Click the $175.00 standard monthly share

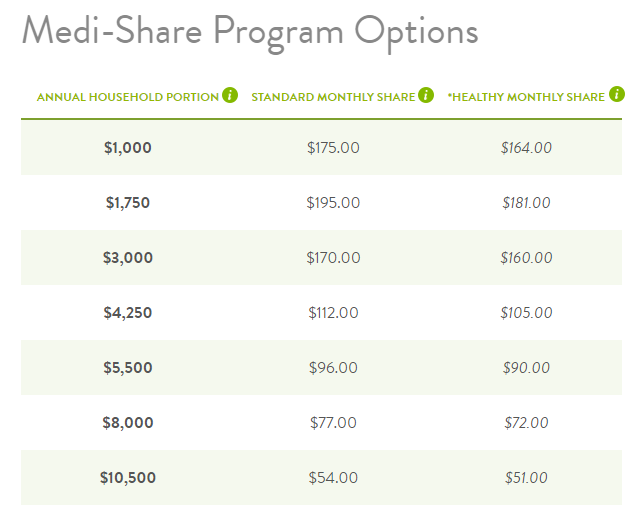(x=333, y=147)
